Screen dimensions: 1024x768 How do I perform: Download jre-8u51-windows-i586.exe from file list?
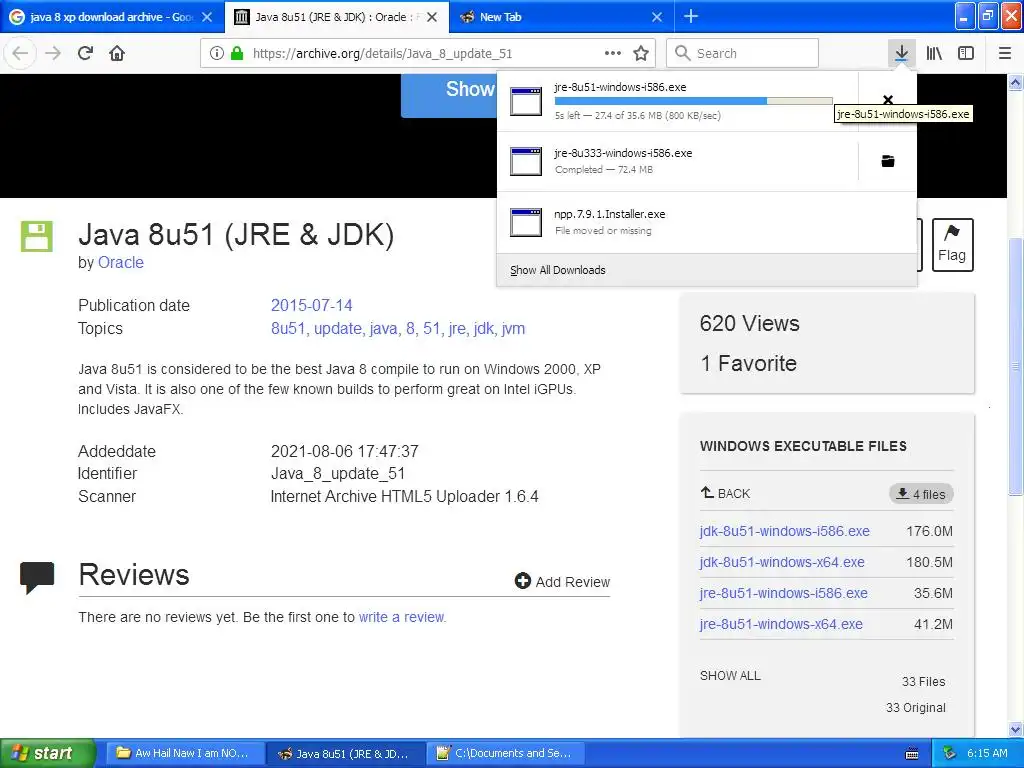coord(784,593)
